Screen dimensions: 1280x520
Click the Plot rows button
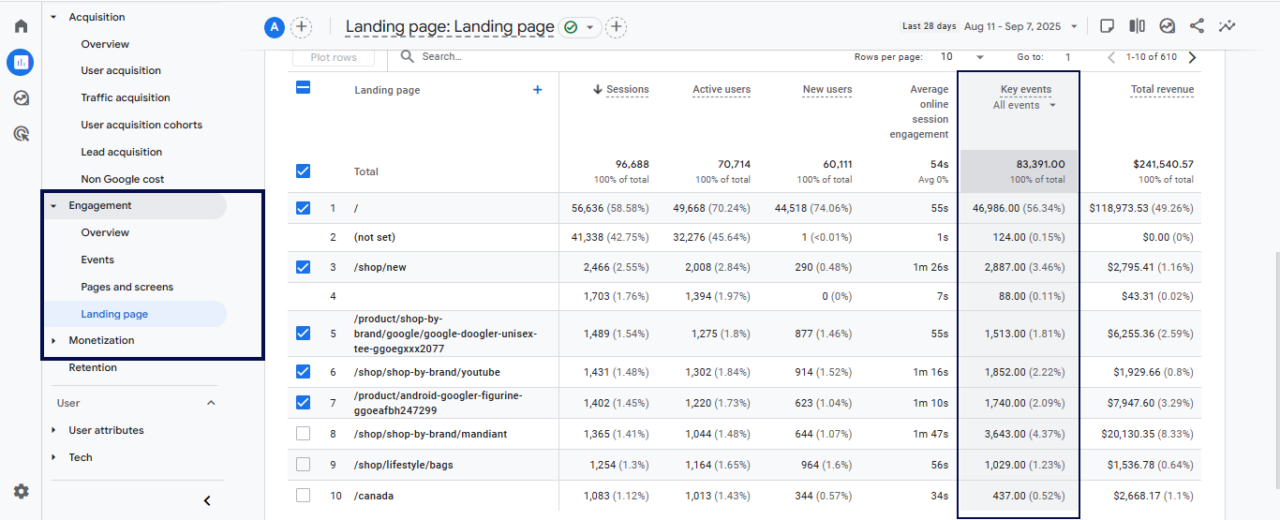pos(333,57)
